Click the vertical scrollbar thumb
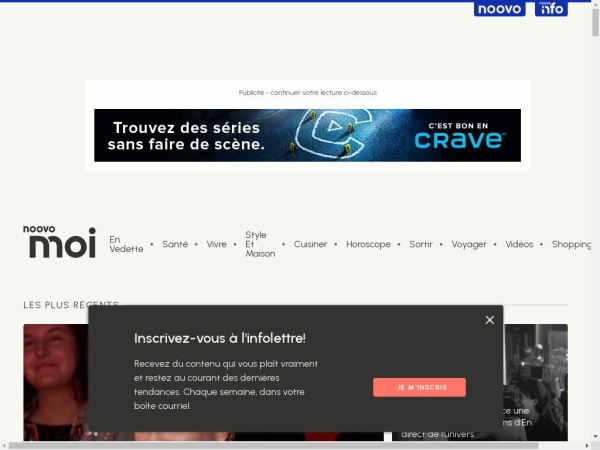Image resolution: width=600 pixels, height=450 pixels. click(x=595, y=22)
